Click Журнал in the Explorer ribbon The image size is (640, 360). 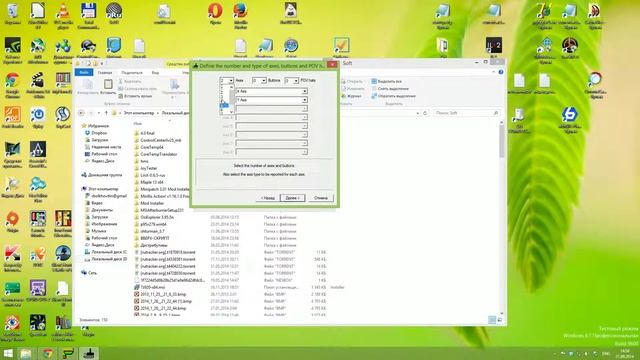351,96
